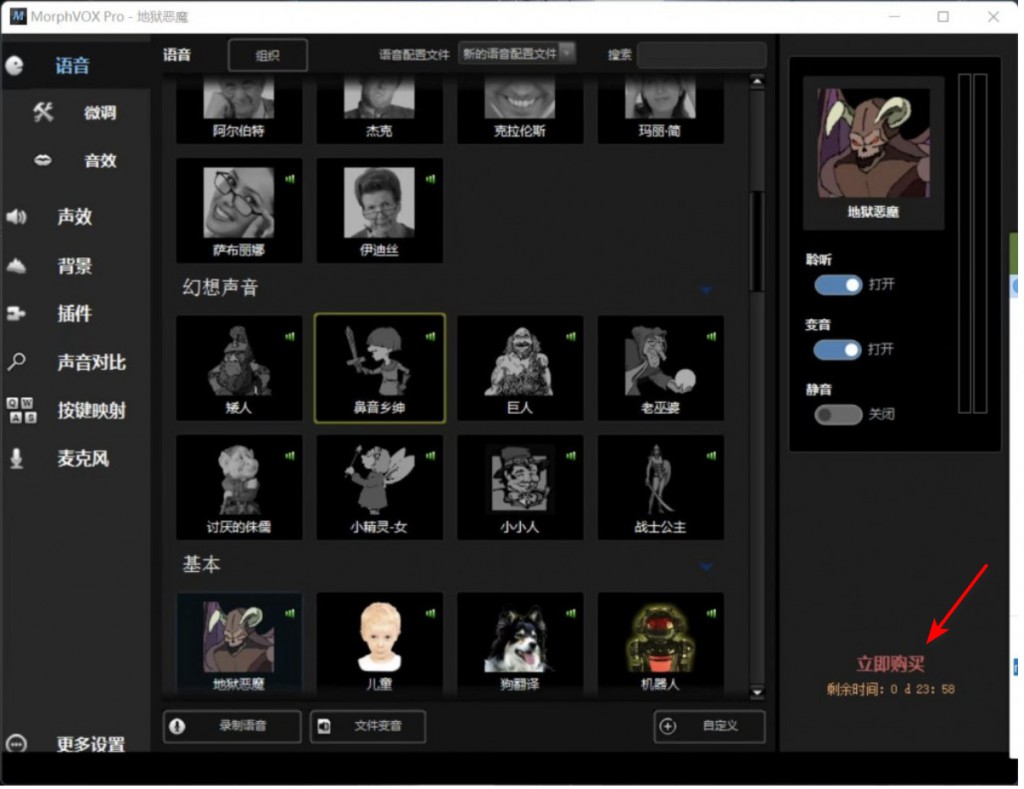Click the 录制语音 record button

coord(232,726)
